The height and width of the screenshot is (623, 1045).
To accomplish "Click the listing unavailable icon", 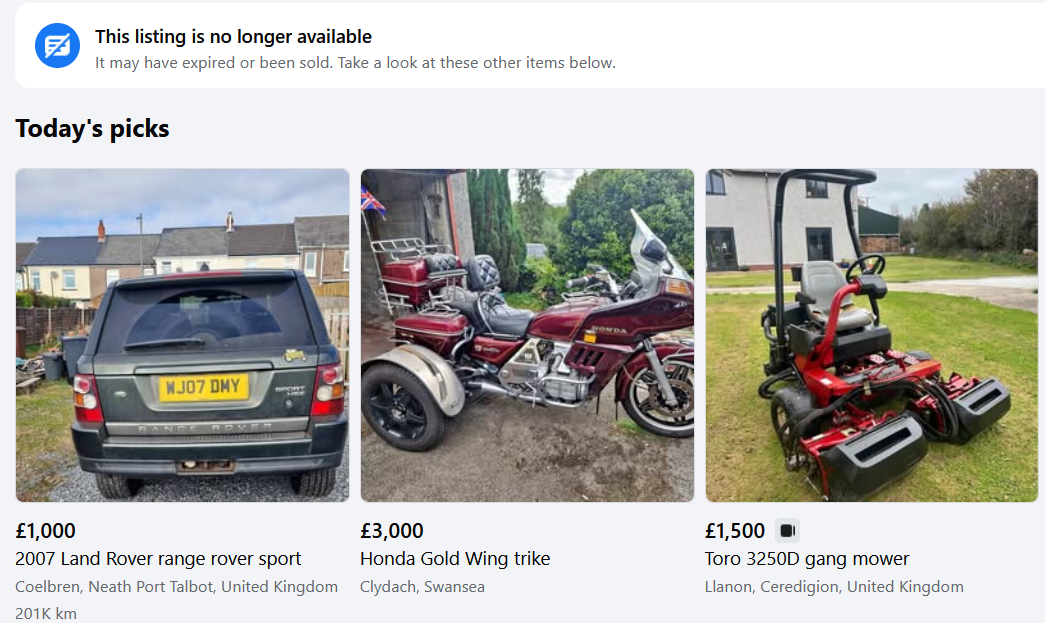I will click(x=57, y=46).
